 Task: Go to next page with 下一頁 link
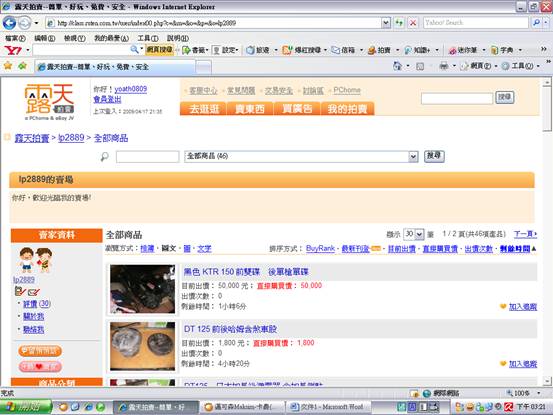pyautogui.click(x=525, y=234)
